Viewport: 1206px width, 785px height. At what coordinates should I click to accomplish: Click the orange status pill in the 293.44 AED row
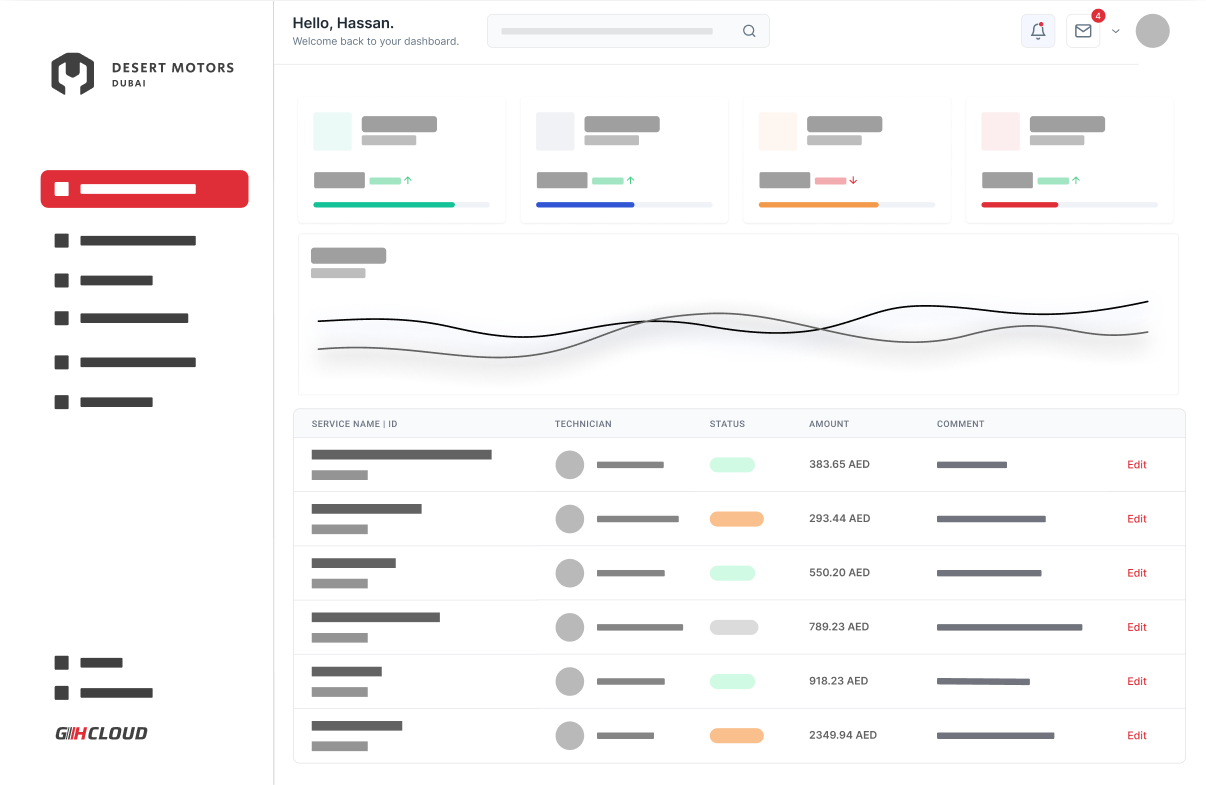pyautogui.click(x=737, y=519)
